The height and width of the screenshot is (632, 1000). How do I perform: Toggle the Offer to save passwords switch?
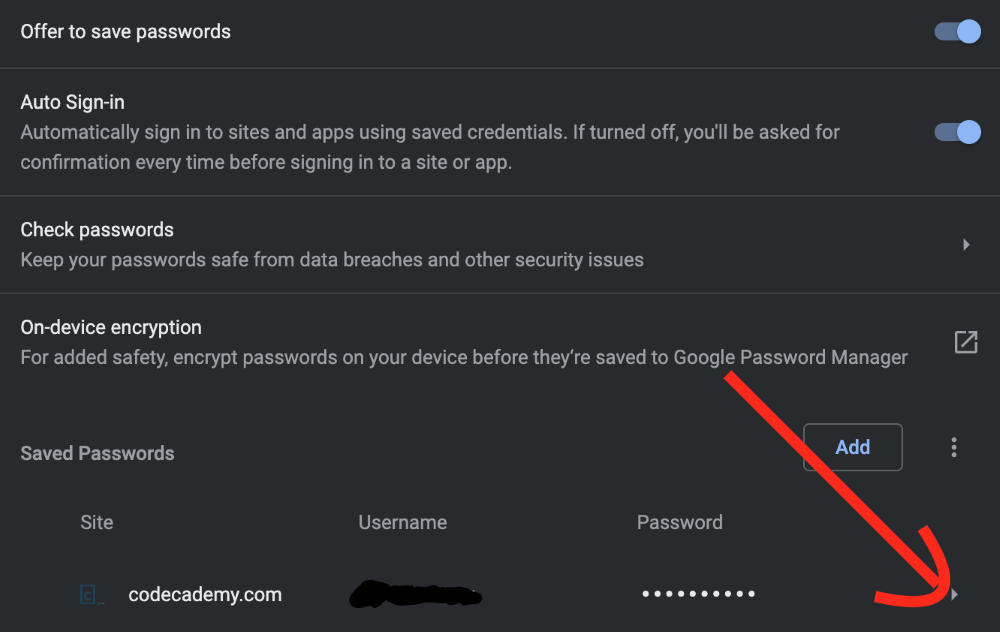pos(957,32)
